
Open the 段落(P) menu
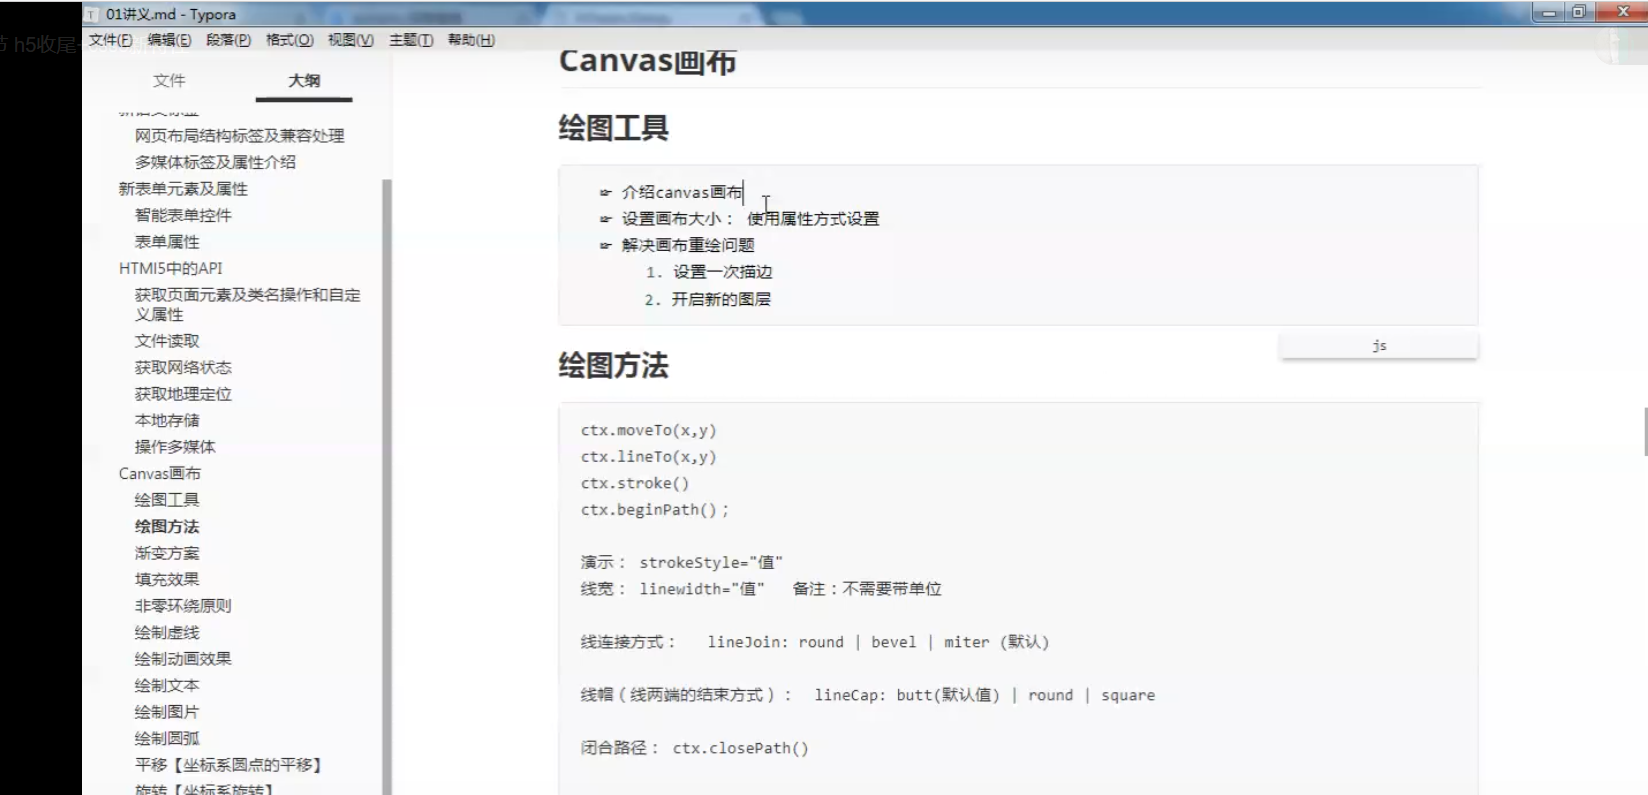point(228,40)
